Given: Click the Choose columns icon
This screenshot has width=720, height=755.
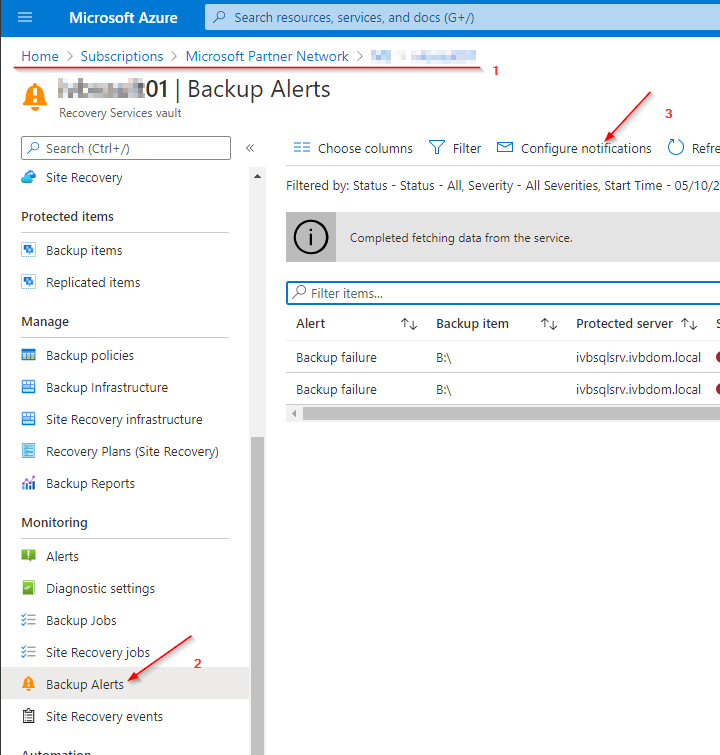Looking at the screenshot, I should tap(302, 147).
